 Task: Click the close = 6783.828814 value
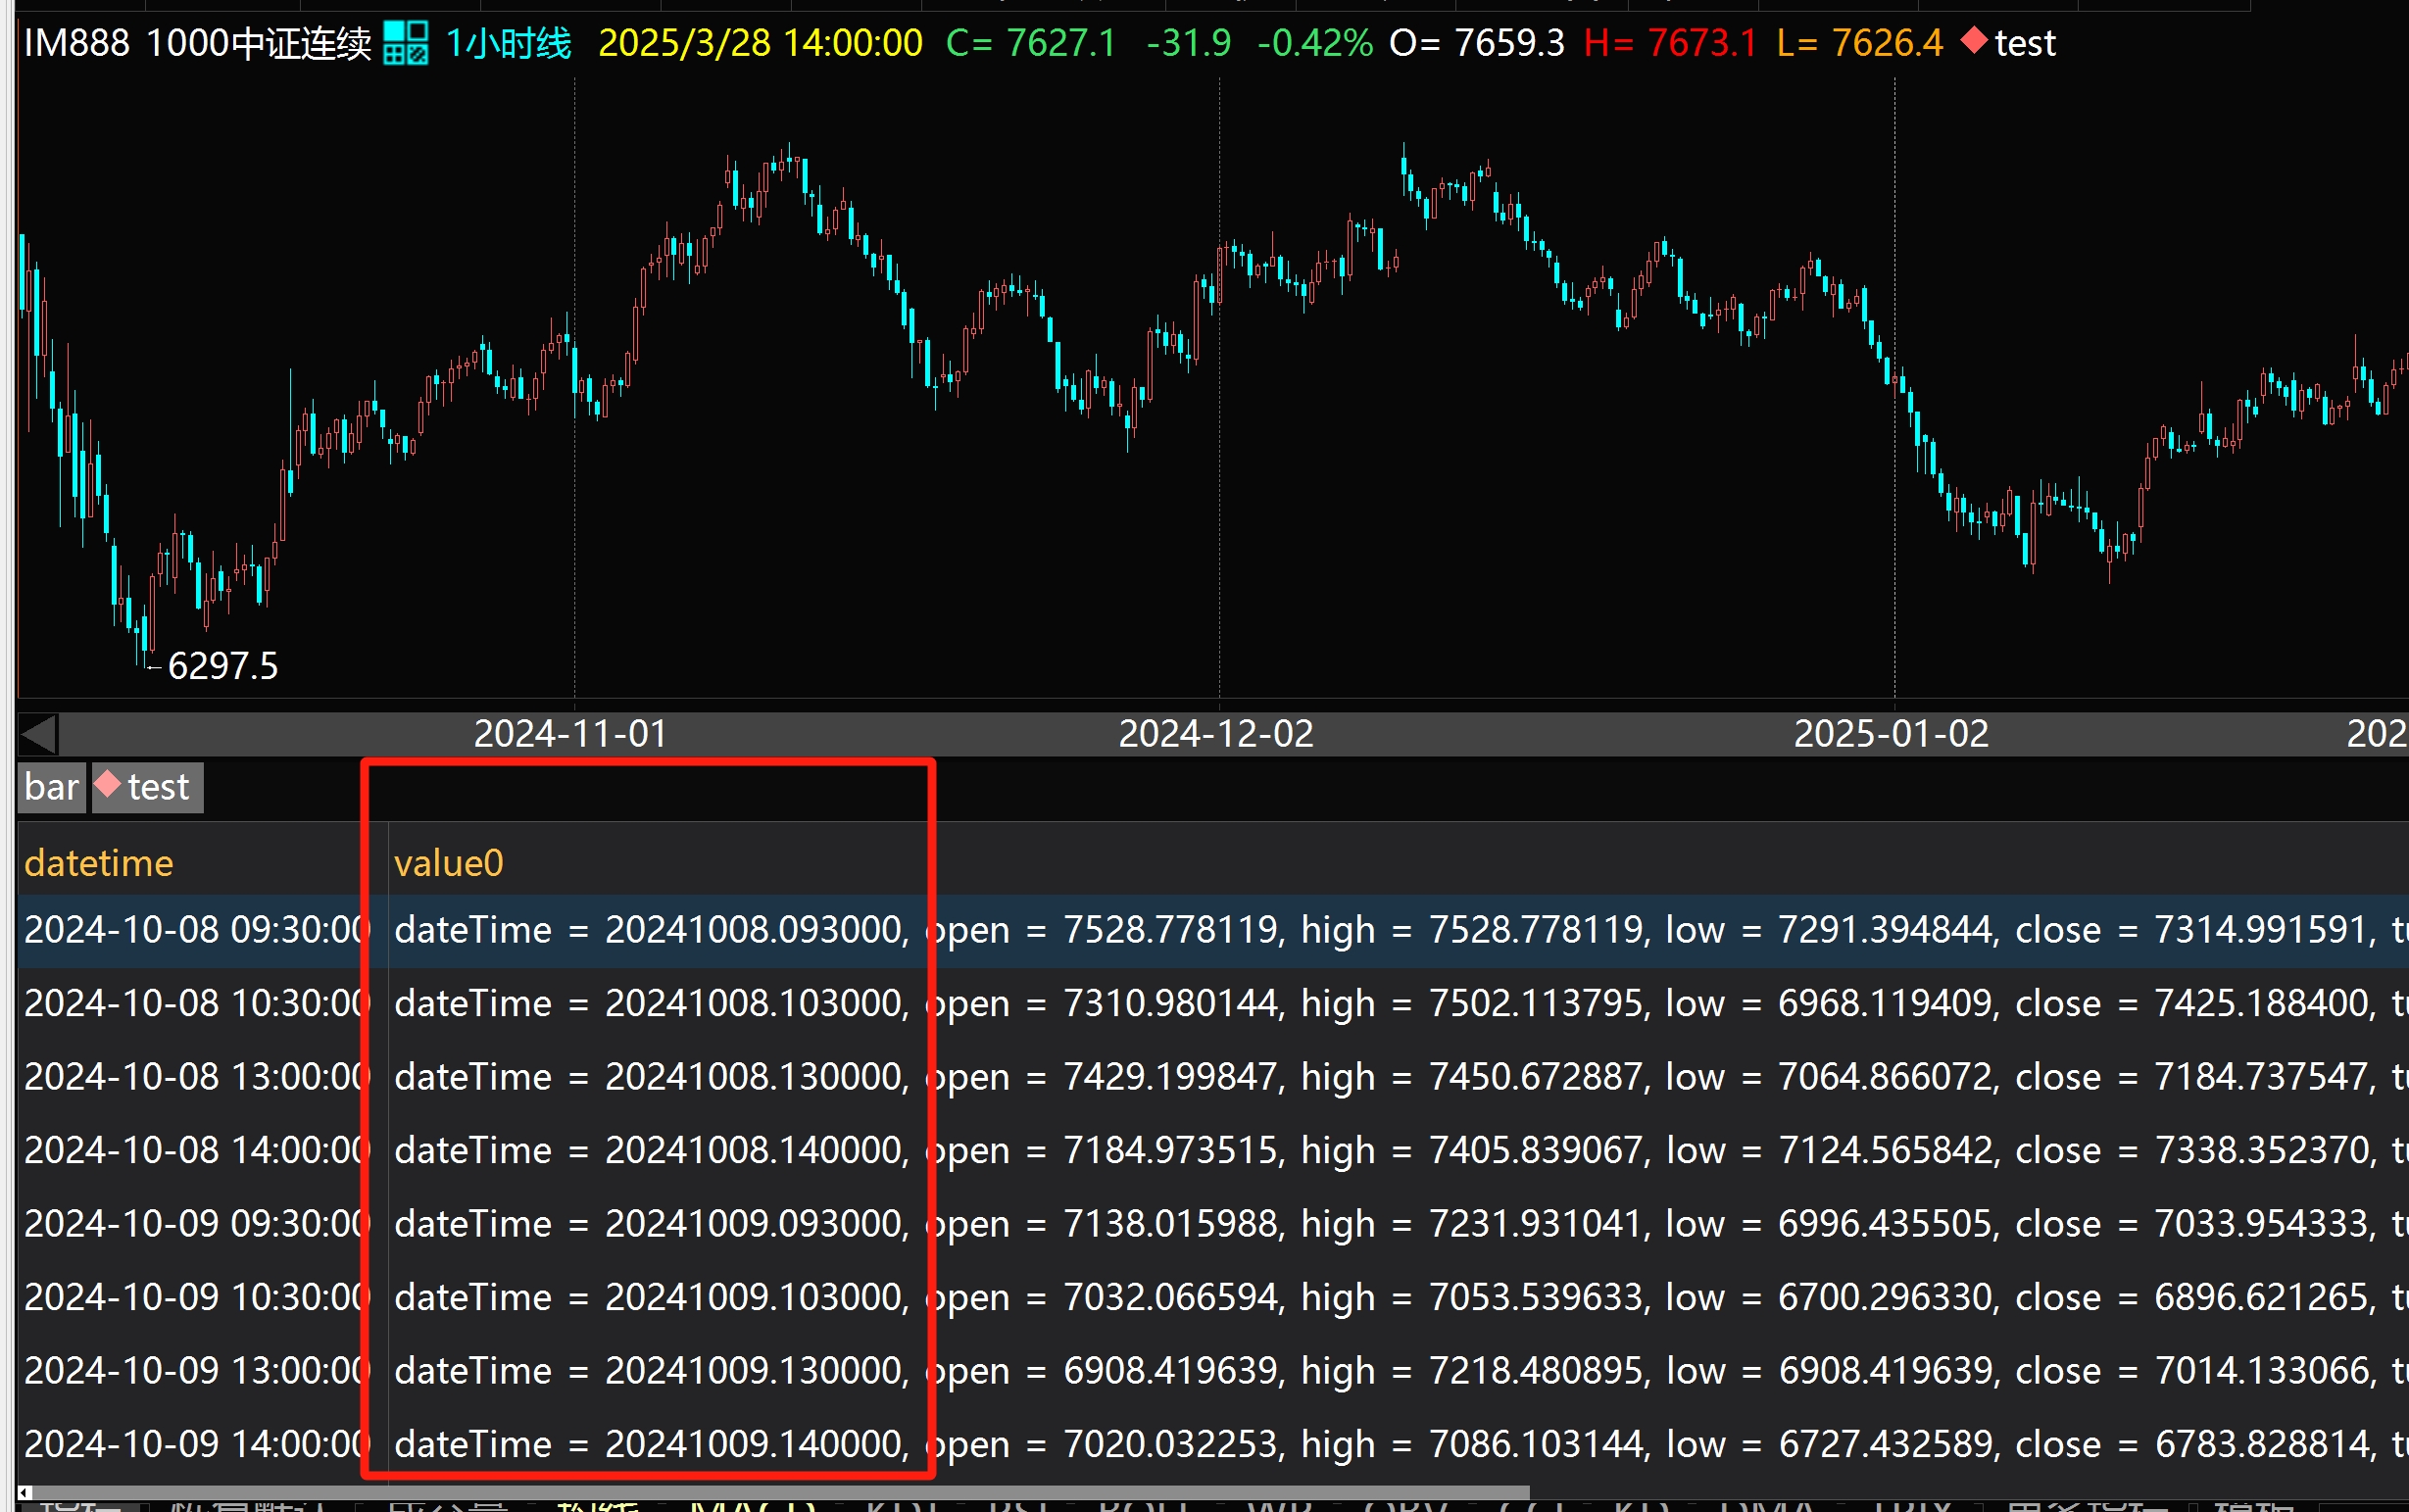pyautogui.click(x=2195, y=1444)
